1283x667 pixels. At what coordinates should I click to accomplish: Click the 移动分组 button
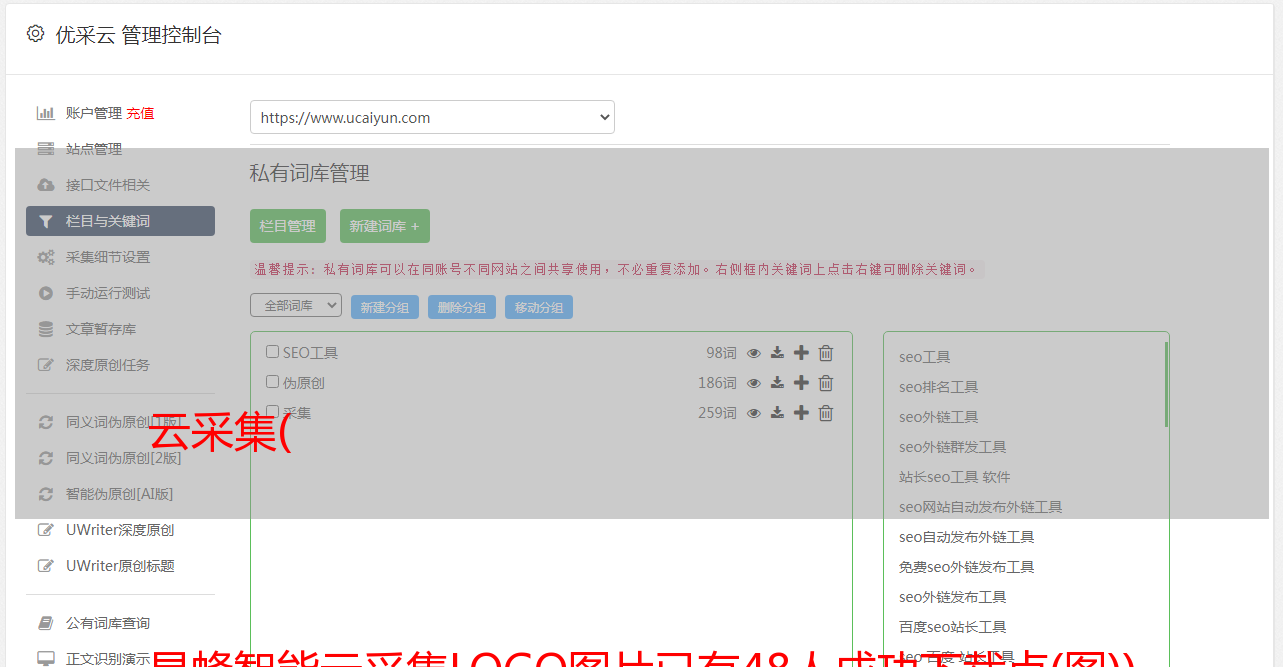[539, 307]
